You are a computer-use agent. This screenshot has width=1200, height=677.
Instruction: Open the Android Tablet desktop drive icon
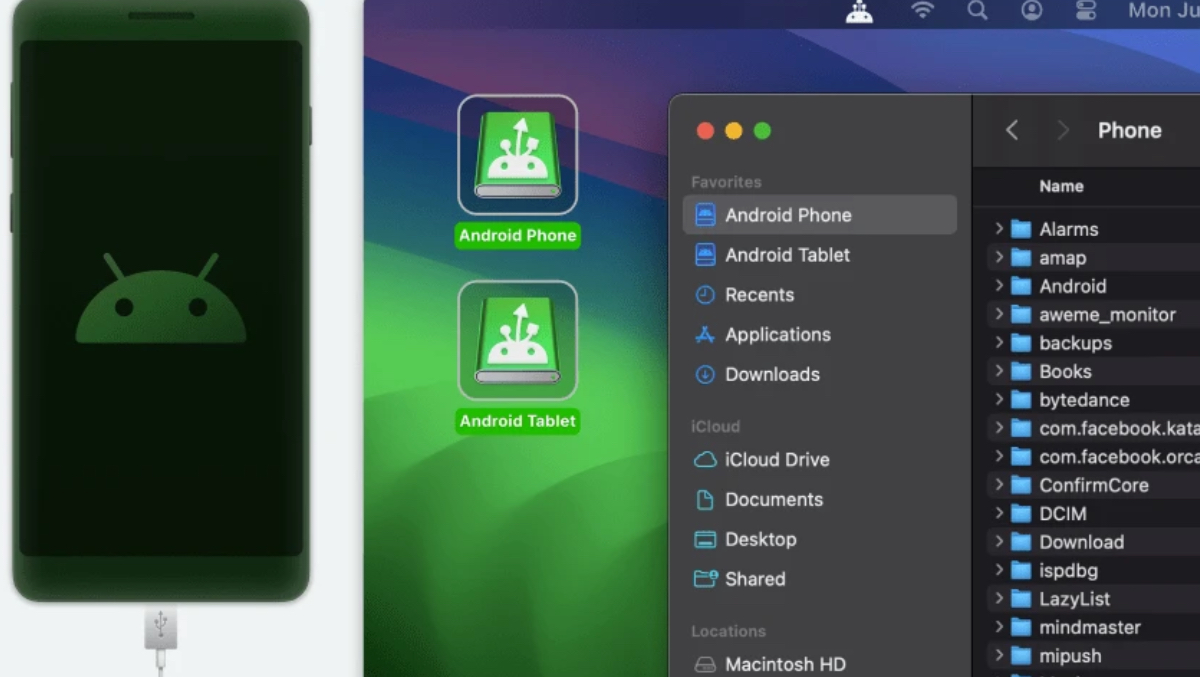pyautogui.click(x=517, y=341)
